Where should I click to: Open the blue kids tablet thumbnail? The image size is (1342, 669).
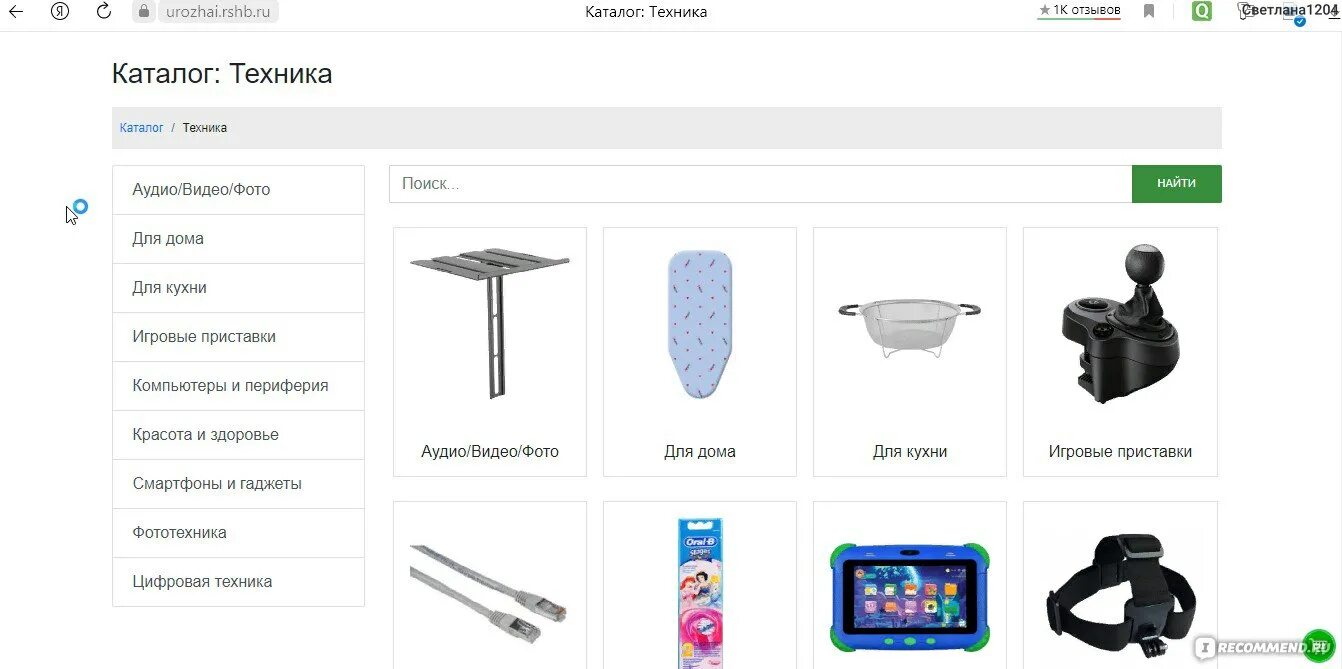pos(909,596)
